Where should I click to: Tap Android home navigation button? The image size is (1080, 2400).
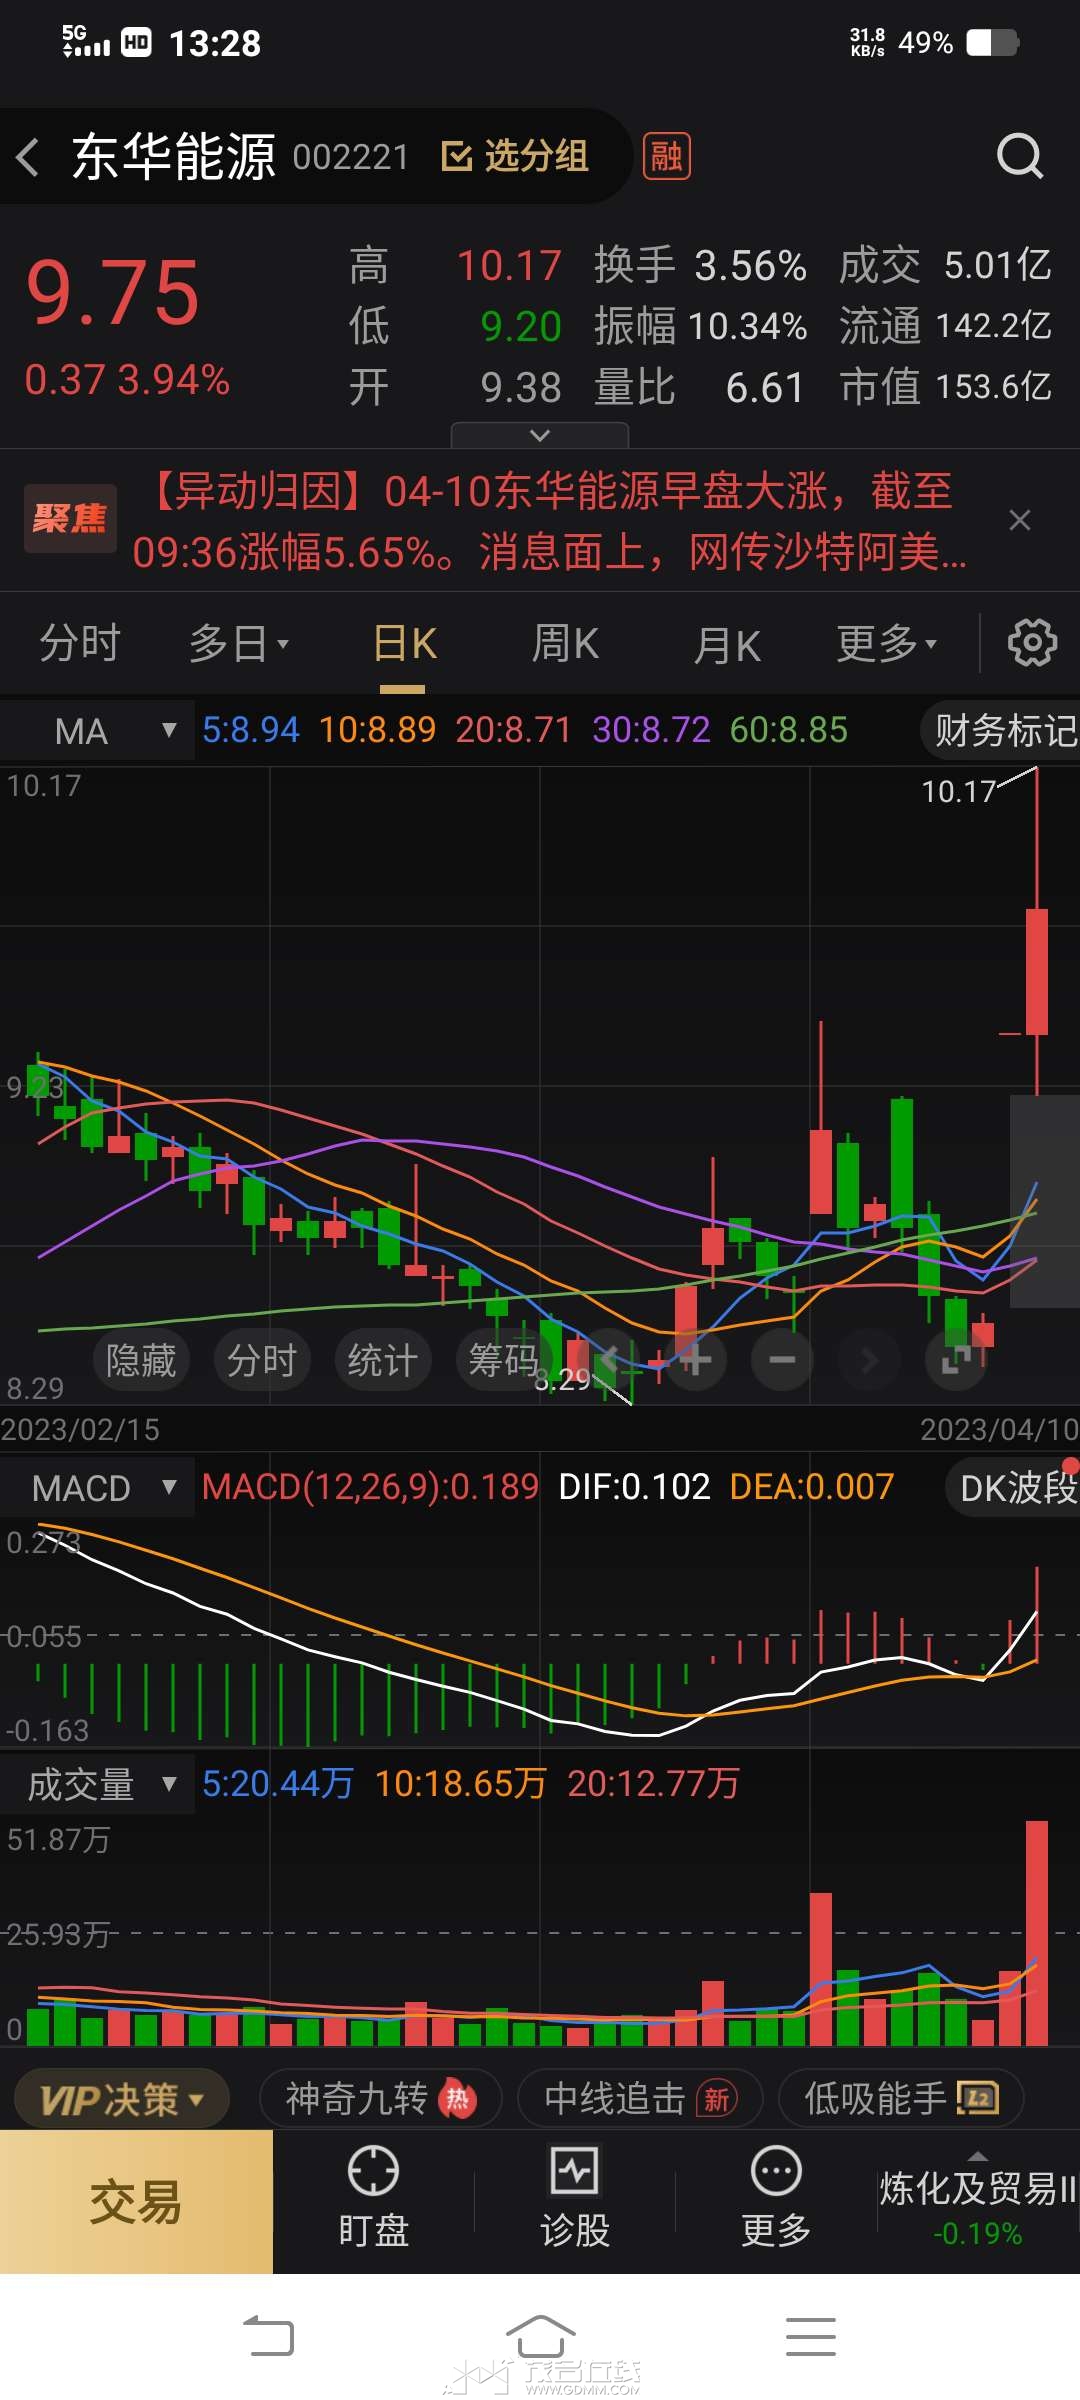[540, 2336]
